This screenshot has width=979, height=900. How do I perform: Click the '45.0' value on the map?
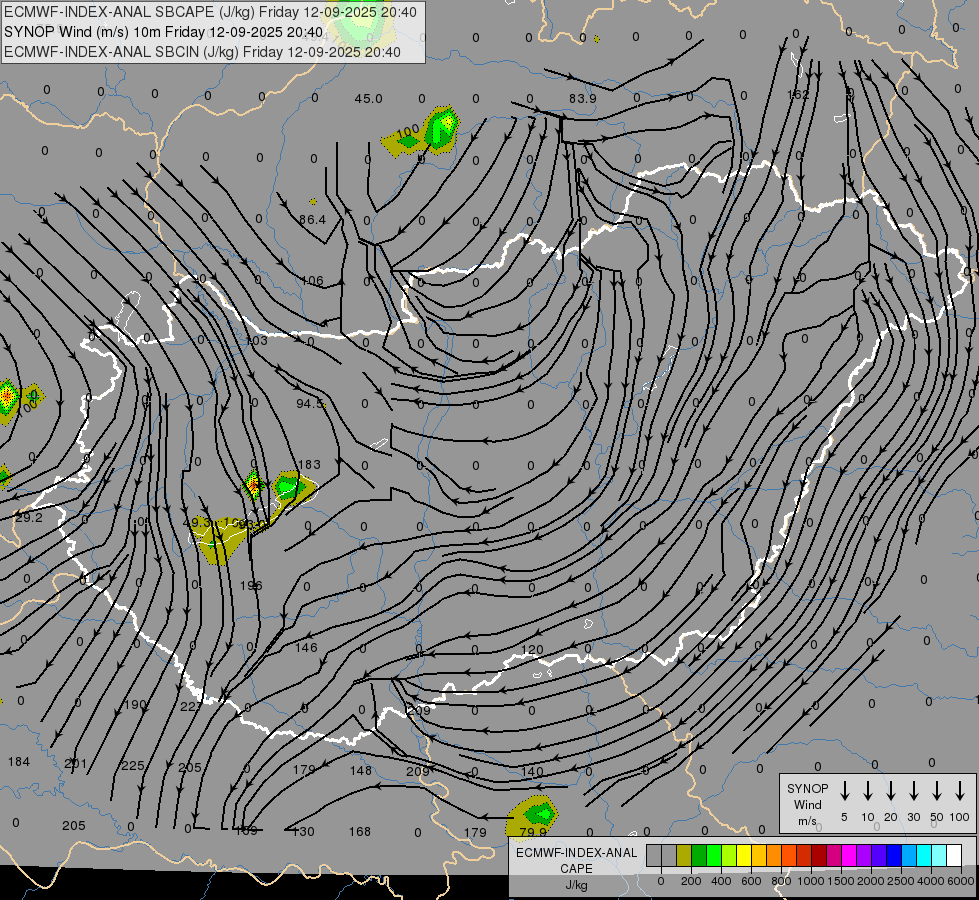368,99
